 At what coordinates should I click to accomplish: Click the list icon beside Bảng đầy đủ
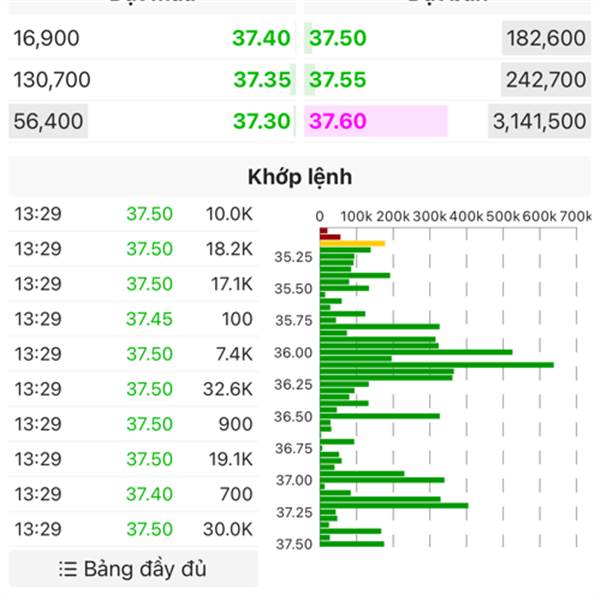[68, 569]
